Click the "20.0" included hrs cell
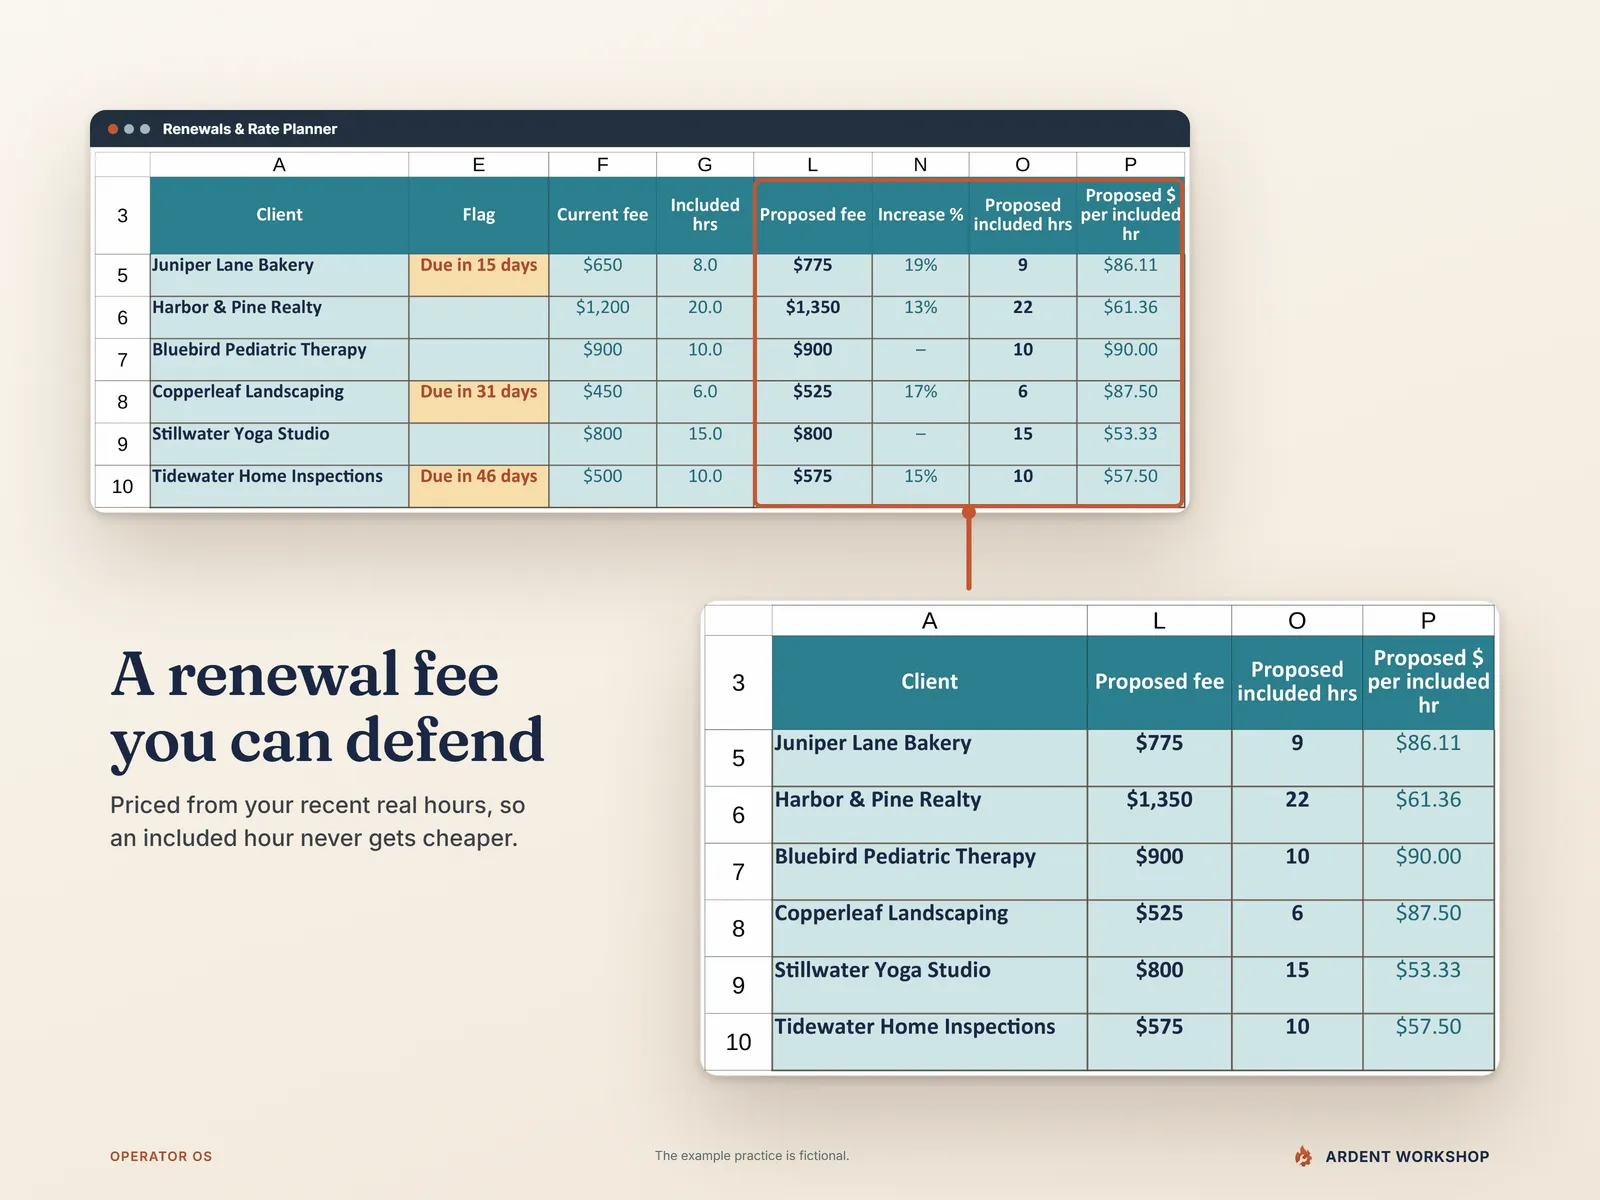 click(x=705, y=317)
